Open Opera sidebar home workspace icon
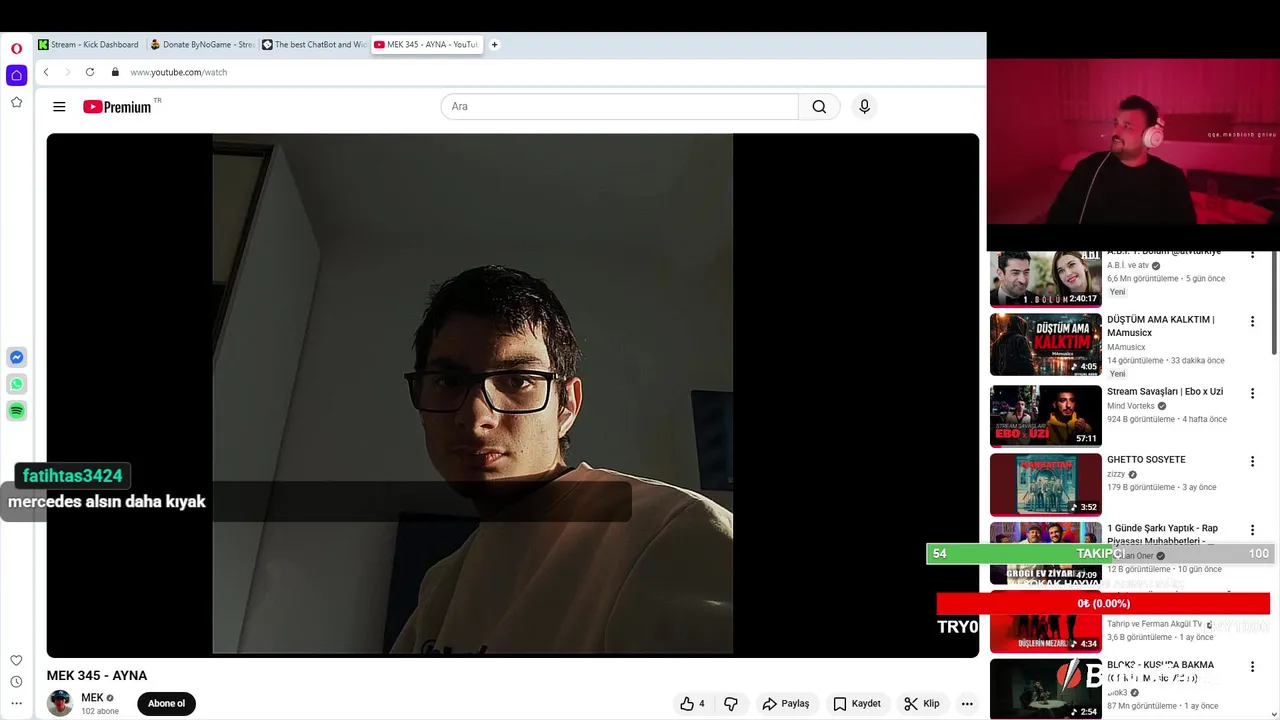The width and height of the screenshot is (1280, 720). pyautogui.click(x=16, y=75)
